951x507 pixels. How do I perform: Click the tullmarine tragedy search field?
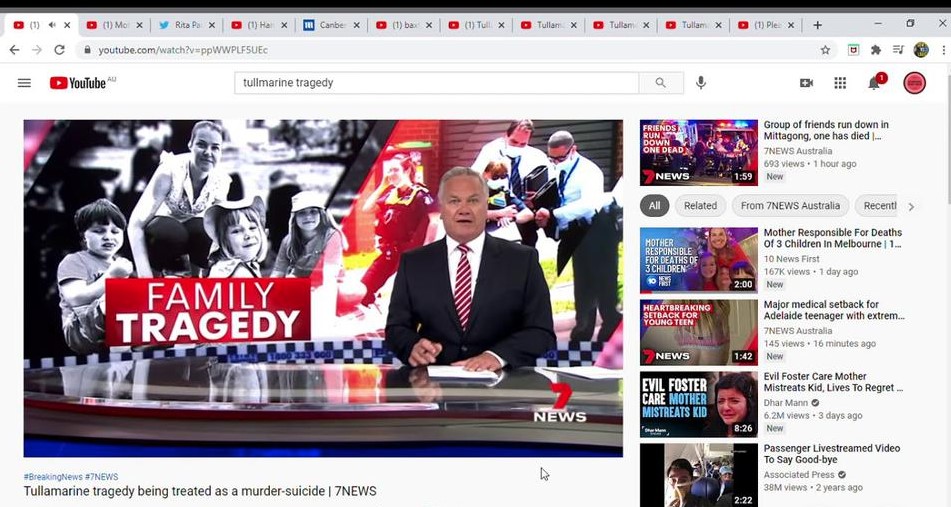[x=437, y=83]
